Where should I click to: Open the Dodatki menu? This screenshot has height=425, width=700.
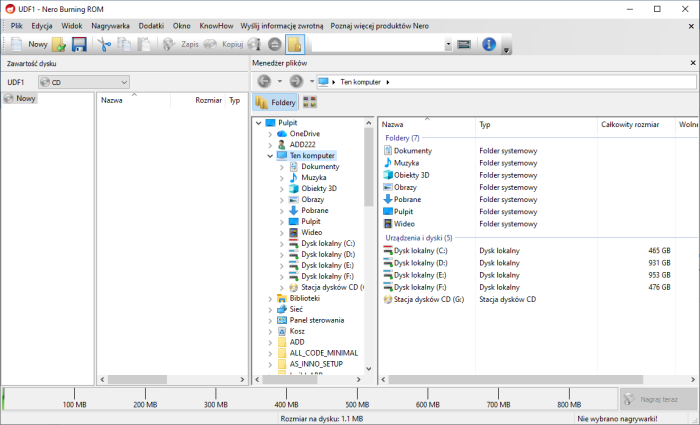tap(151, 26)
